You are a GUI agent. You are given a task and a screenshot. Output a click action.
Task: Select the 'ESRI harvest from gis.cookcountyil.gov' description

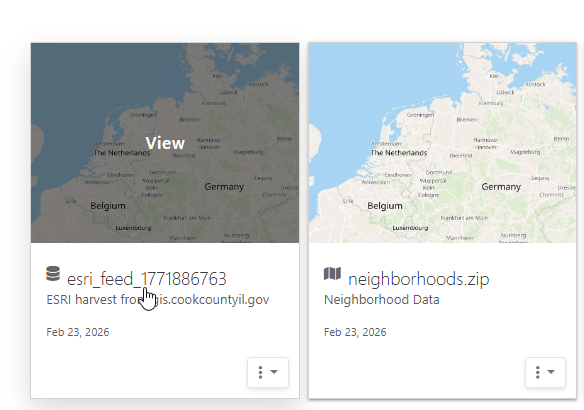[158, 299]
